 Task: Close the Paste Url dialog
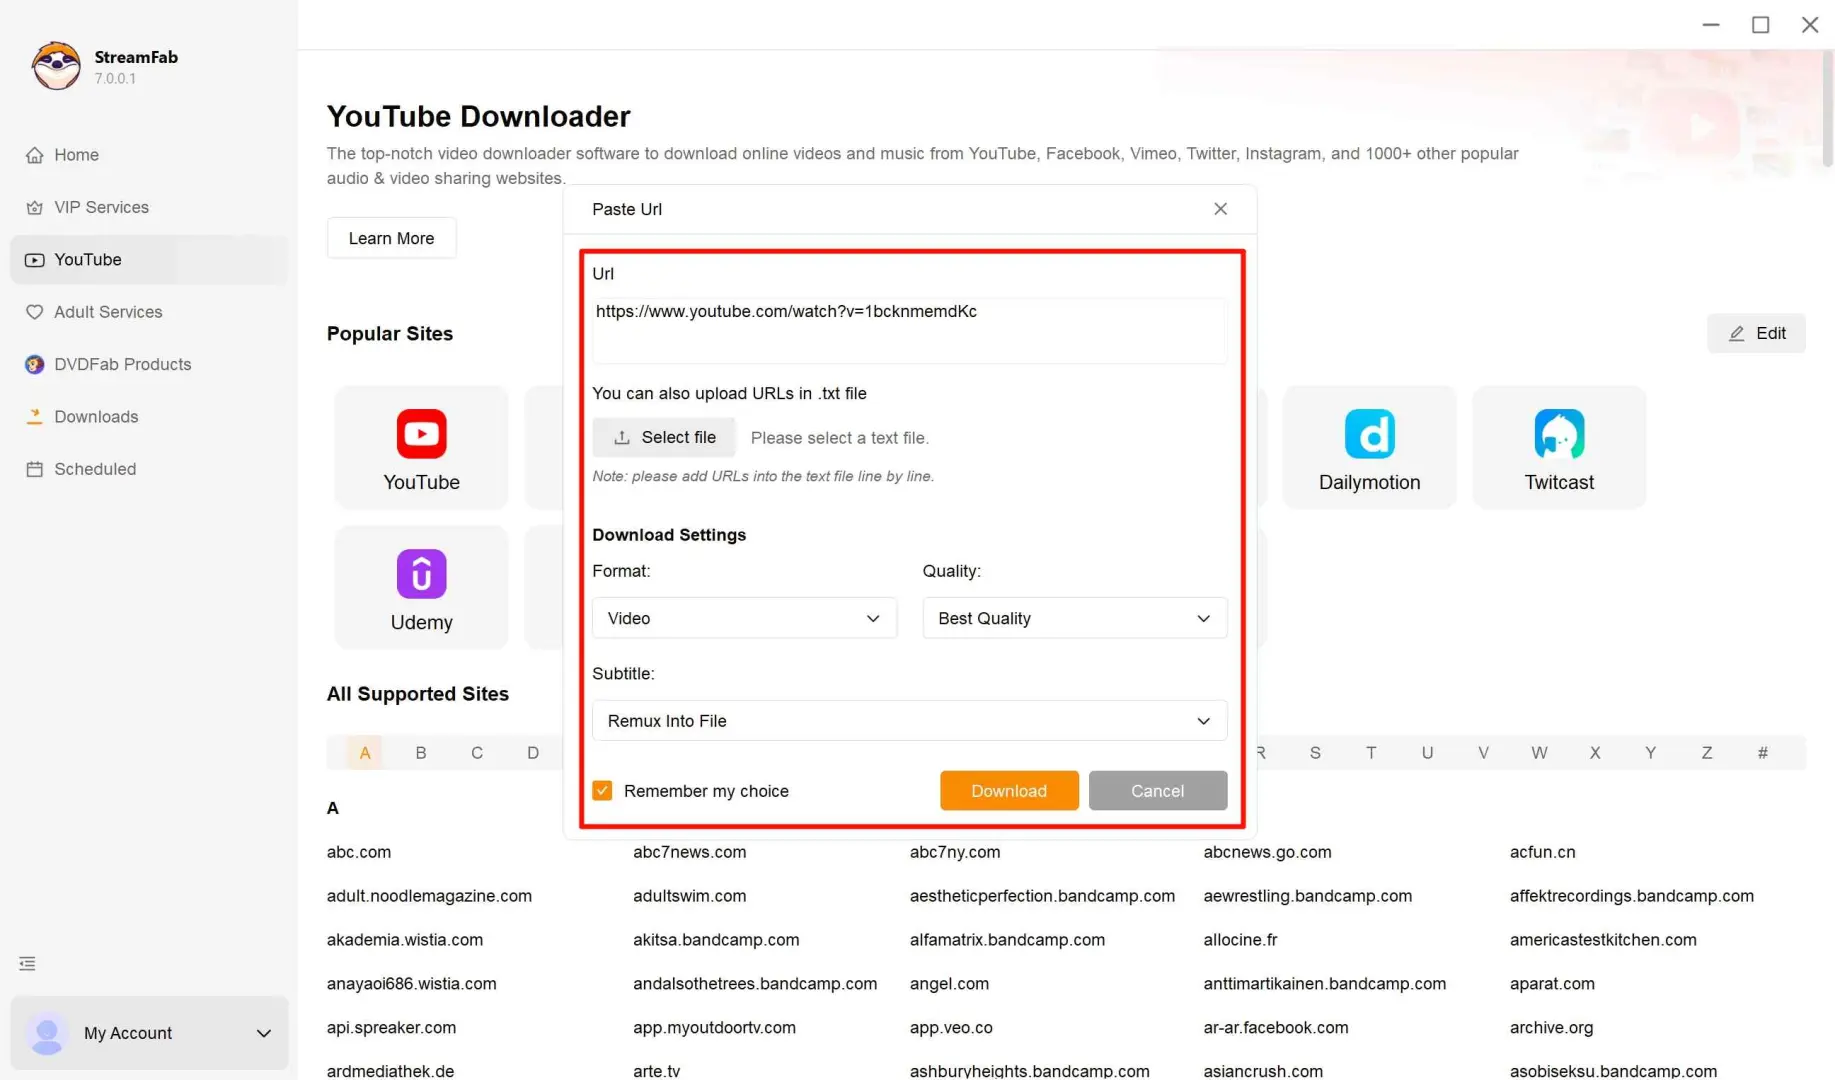tap(1220, 209)
